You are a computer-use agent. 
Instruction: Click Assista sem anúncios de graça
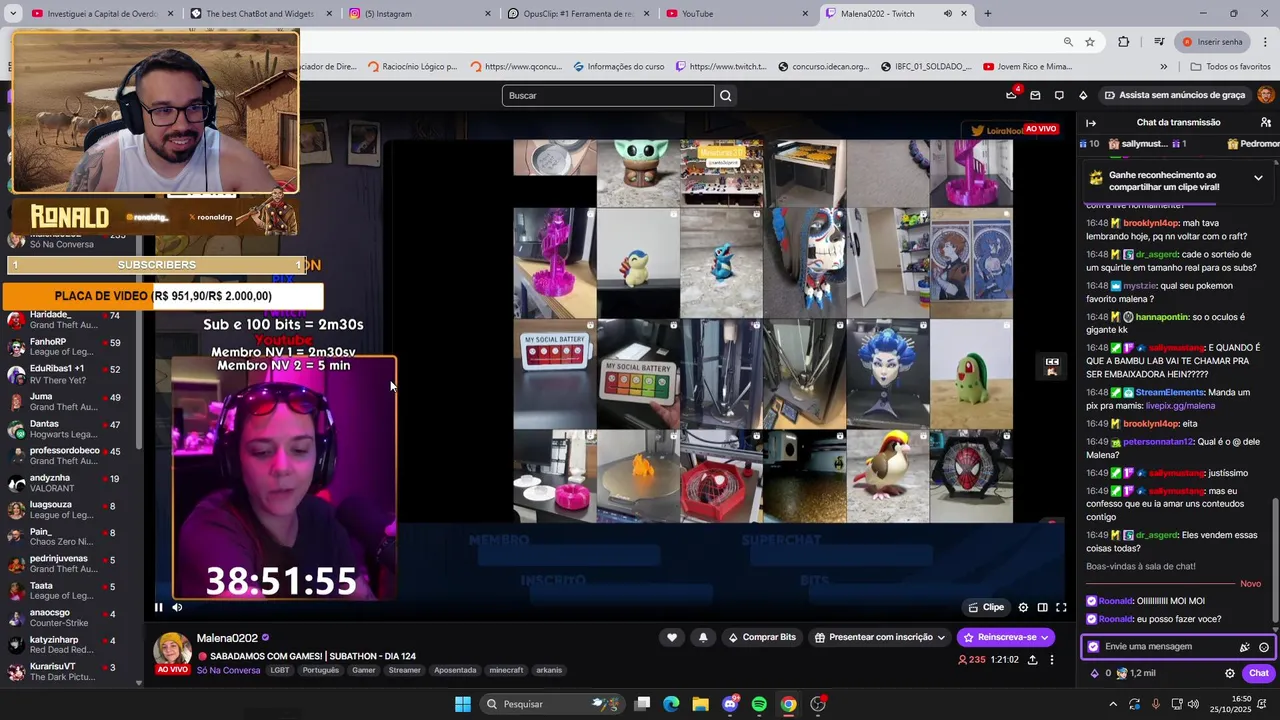1174,95
